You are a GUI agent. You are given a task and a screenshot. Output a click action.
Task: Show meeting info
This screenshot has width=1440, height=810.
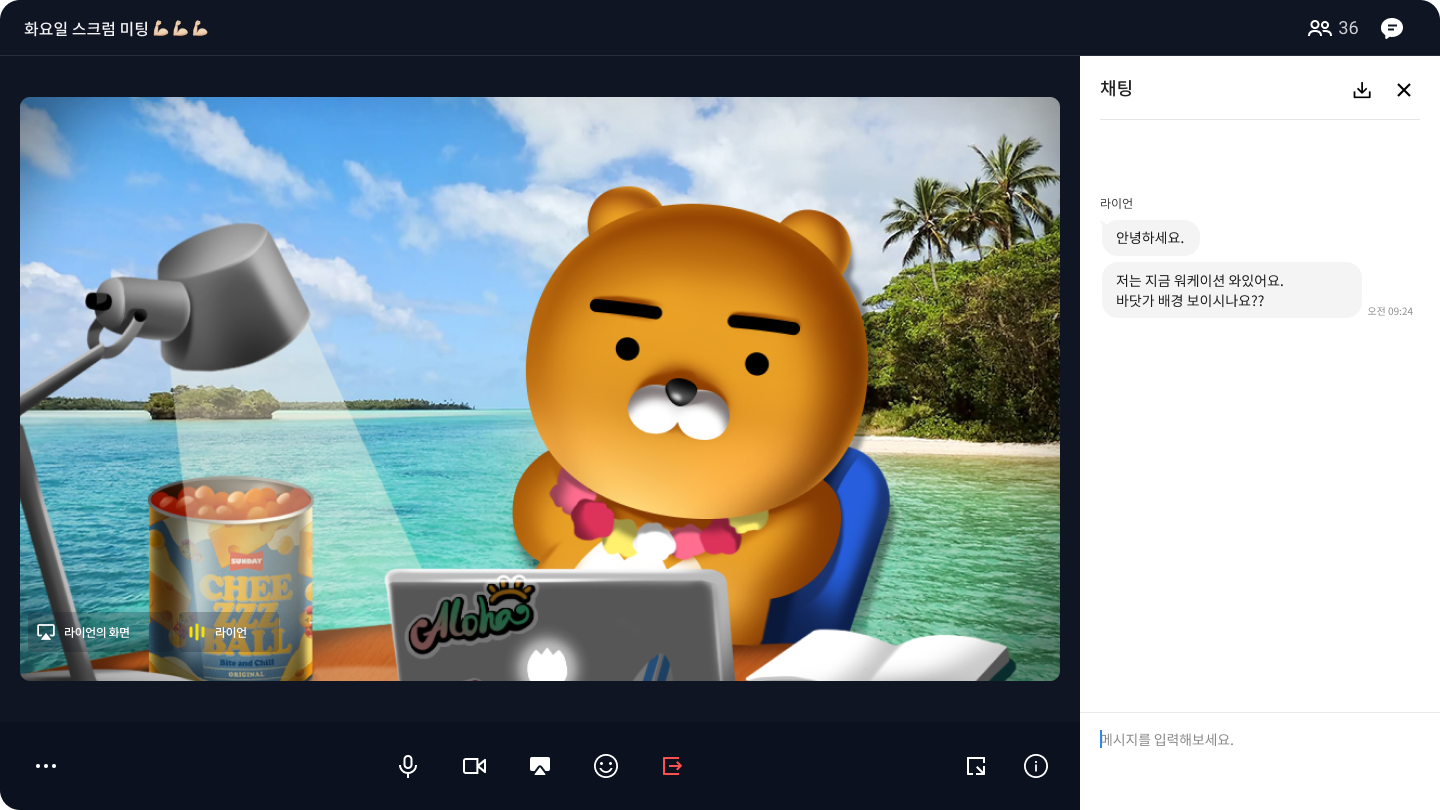[x=1036, y=766]
